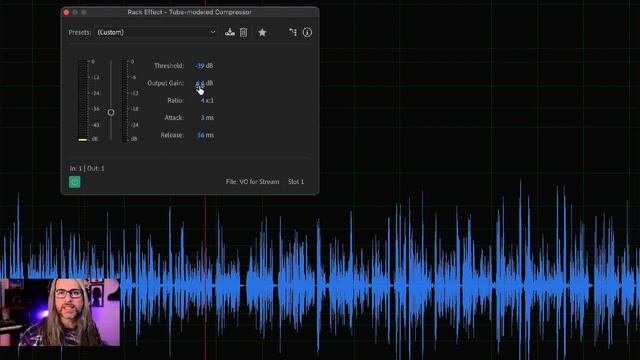Click the 'Ratio:' label
640x360 pixels.
click(176, 100)
